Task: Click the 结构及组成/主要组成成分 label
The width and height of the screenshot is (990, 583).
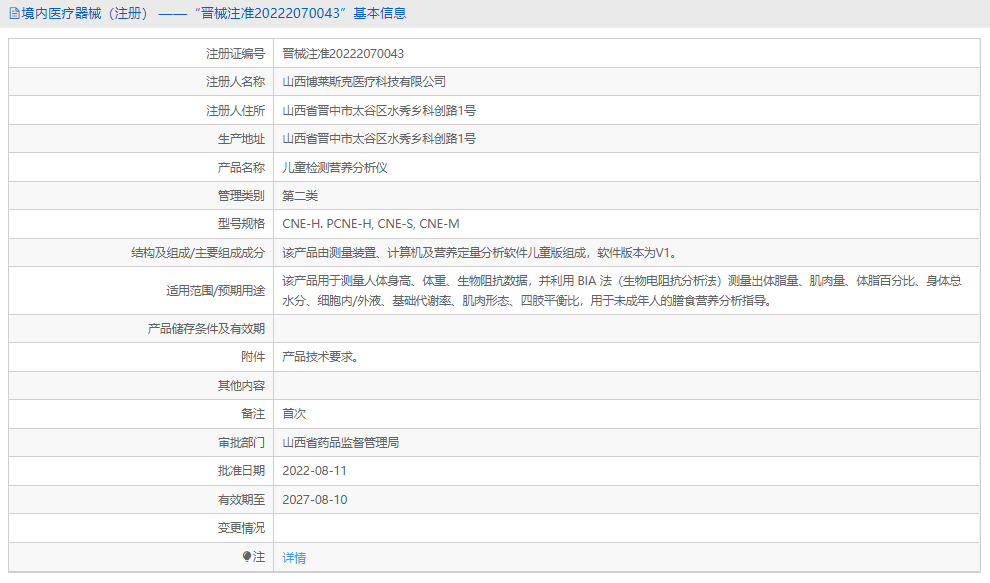Action: tap(198, 253)
